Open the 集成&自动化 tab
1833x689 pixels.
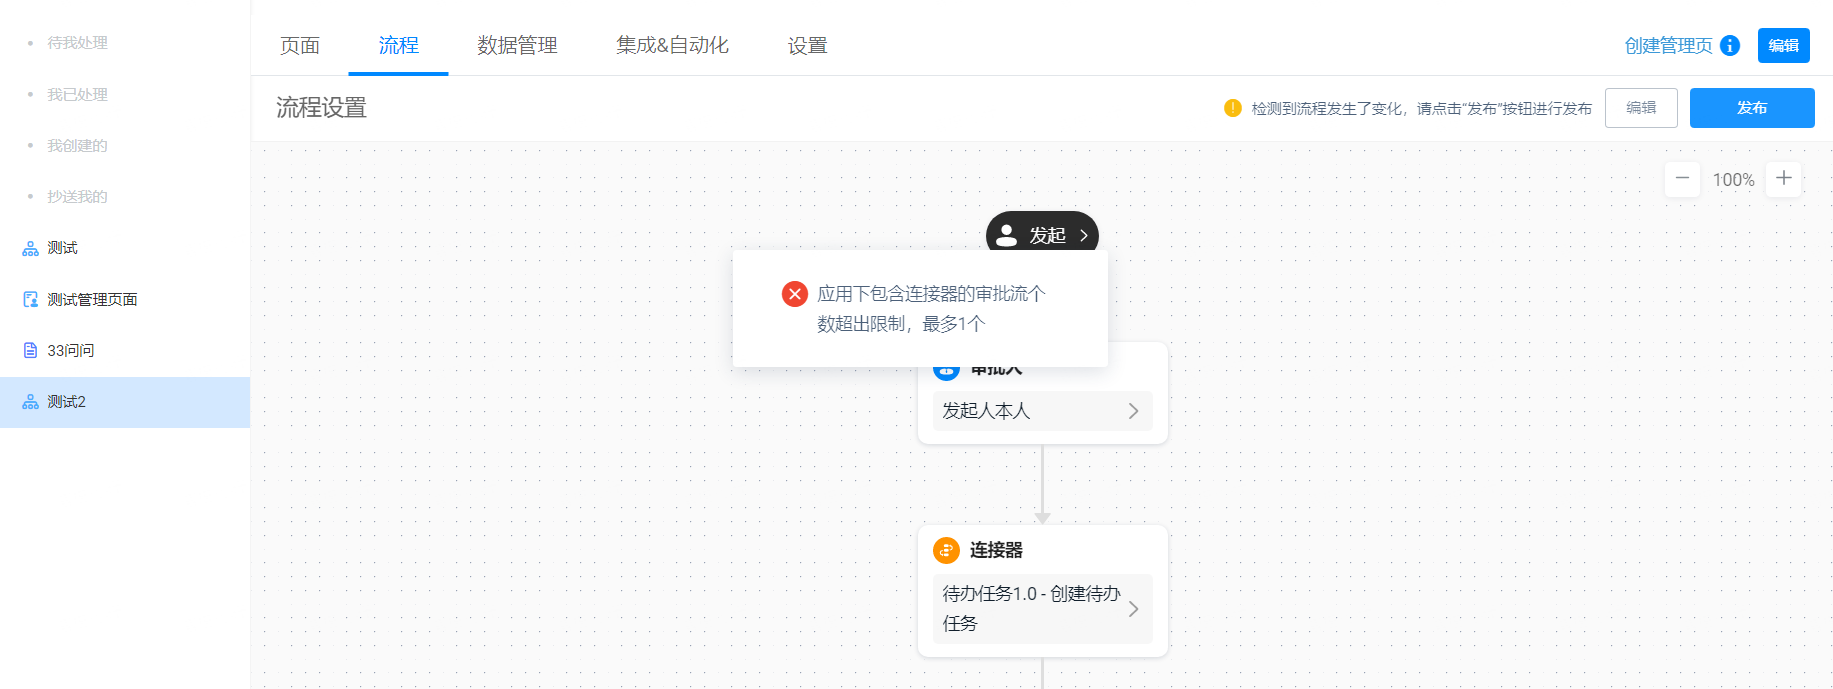click(x=672, y=46)
